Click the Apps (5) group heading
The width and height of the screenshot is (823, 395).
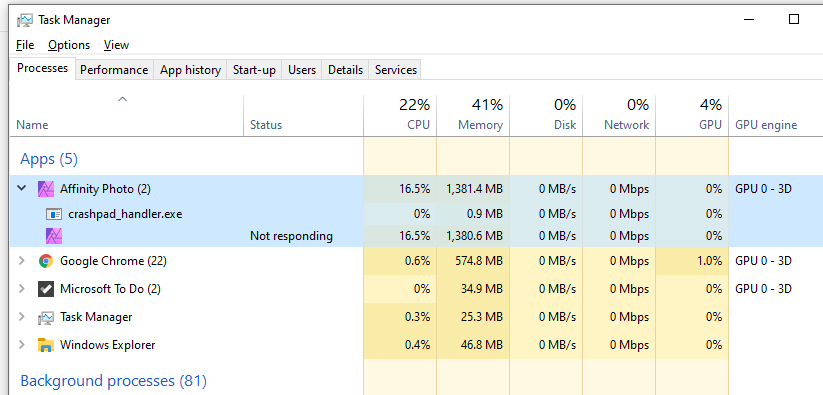coord(49,159)
